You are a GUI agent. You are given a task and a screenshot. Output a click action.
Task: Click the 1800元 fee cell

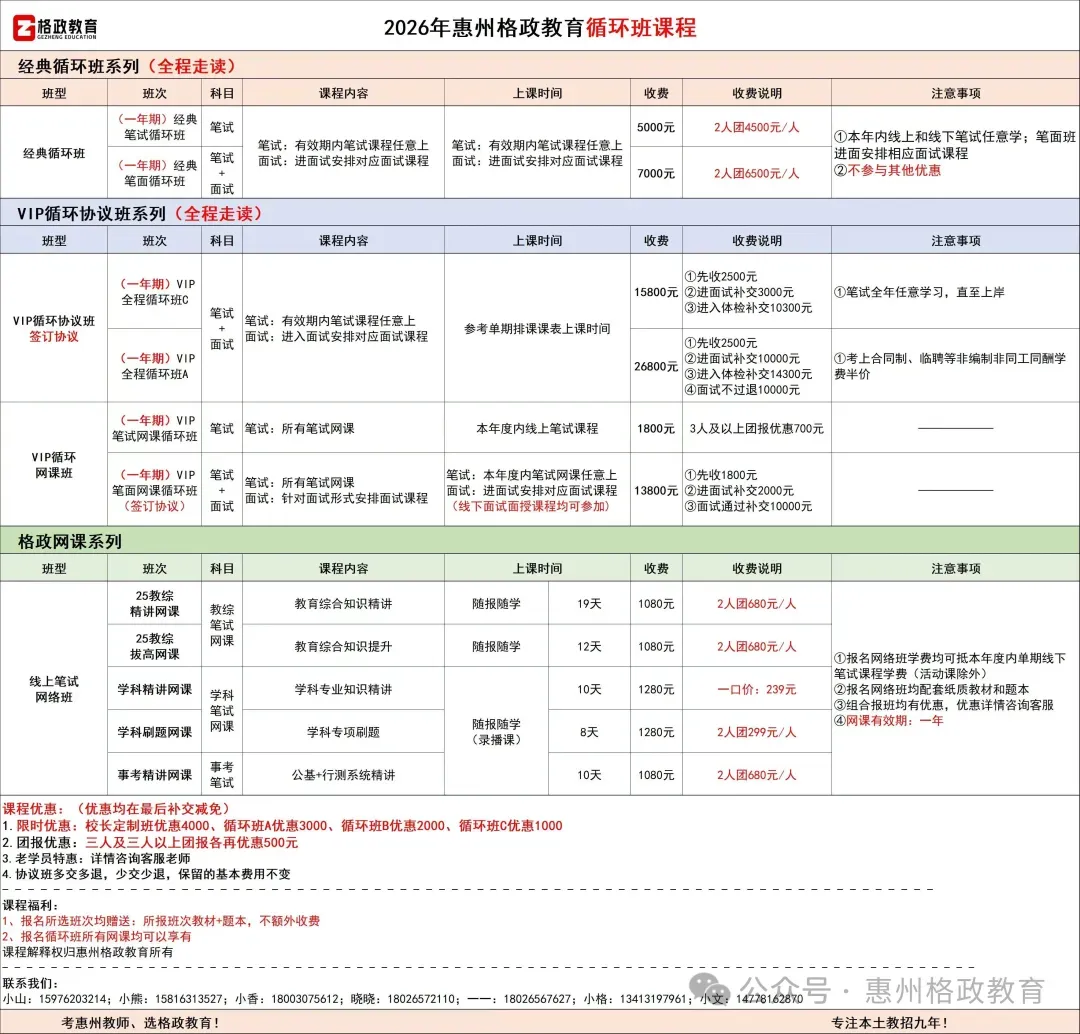(x=656, y=428)
